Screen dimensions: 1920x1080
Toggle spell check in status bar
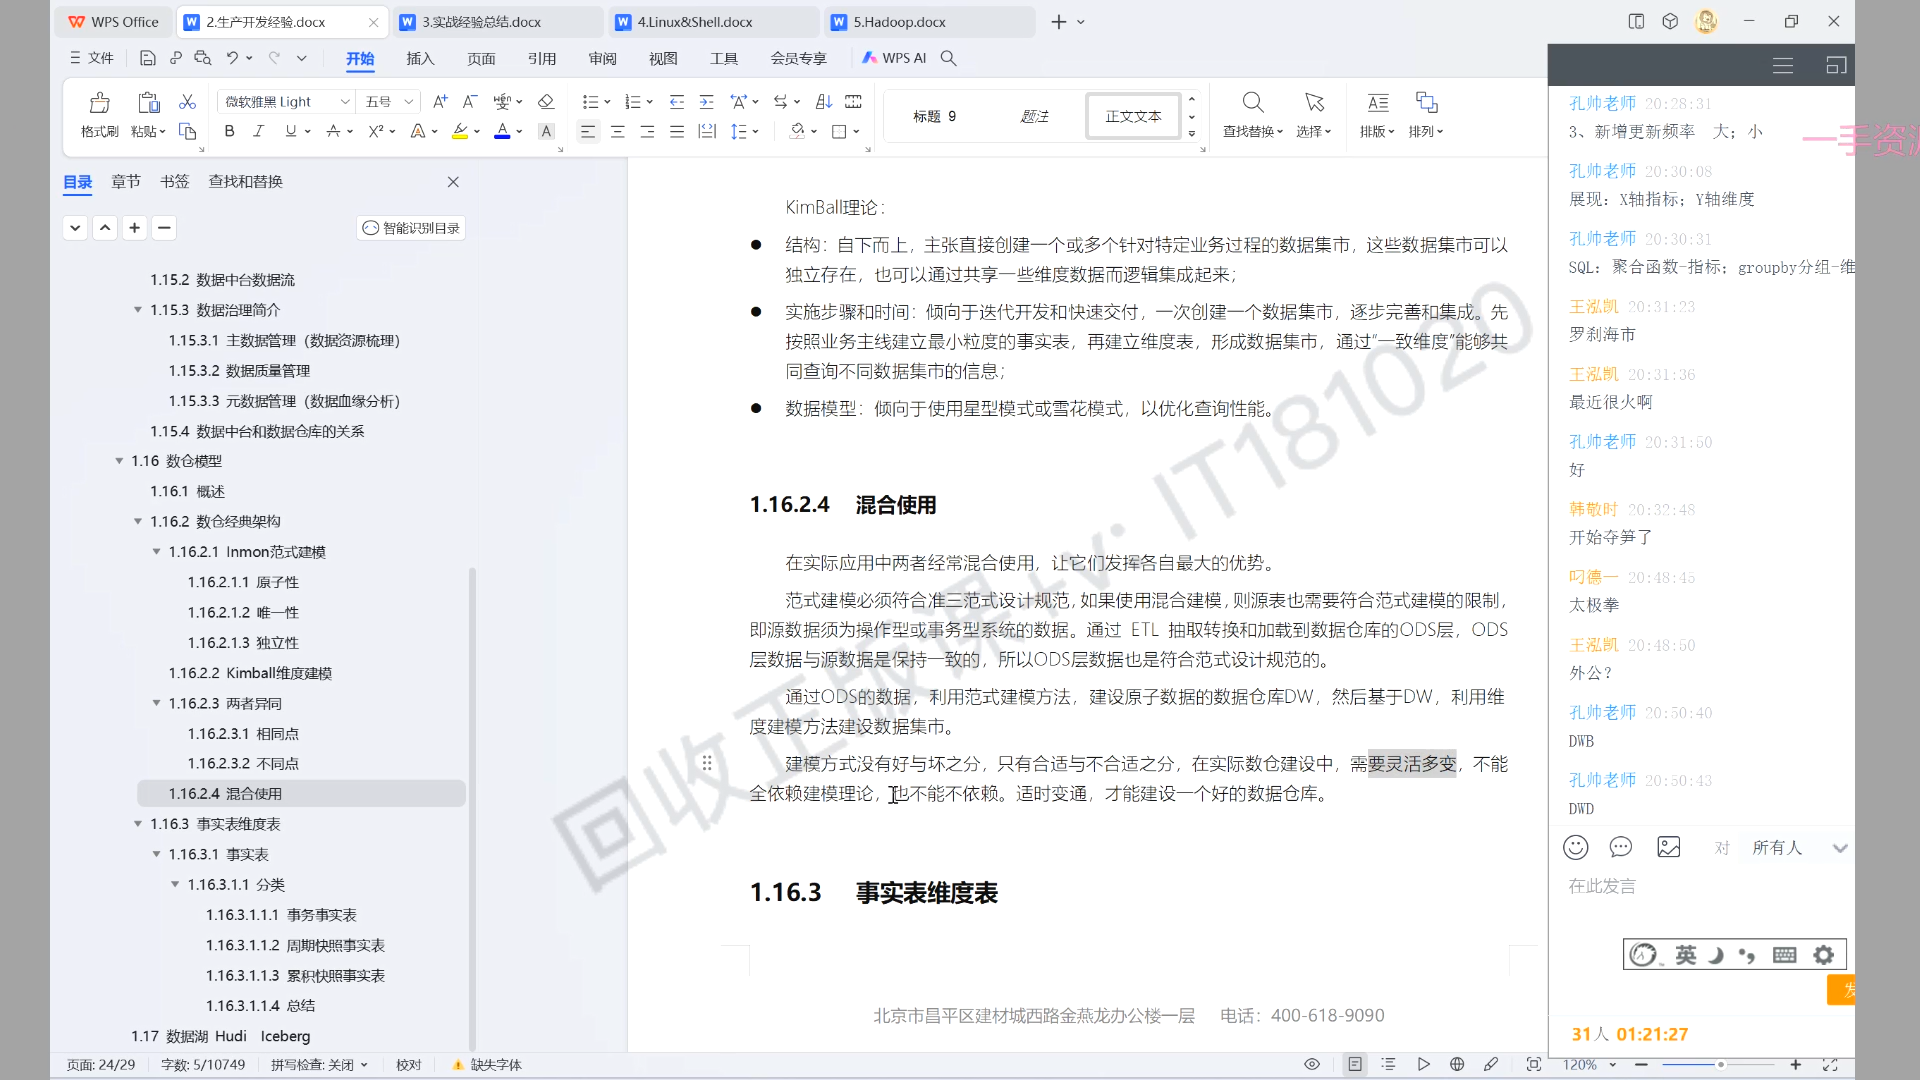[319, 1065]
